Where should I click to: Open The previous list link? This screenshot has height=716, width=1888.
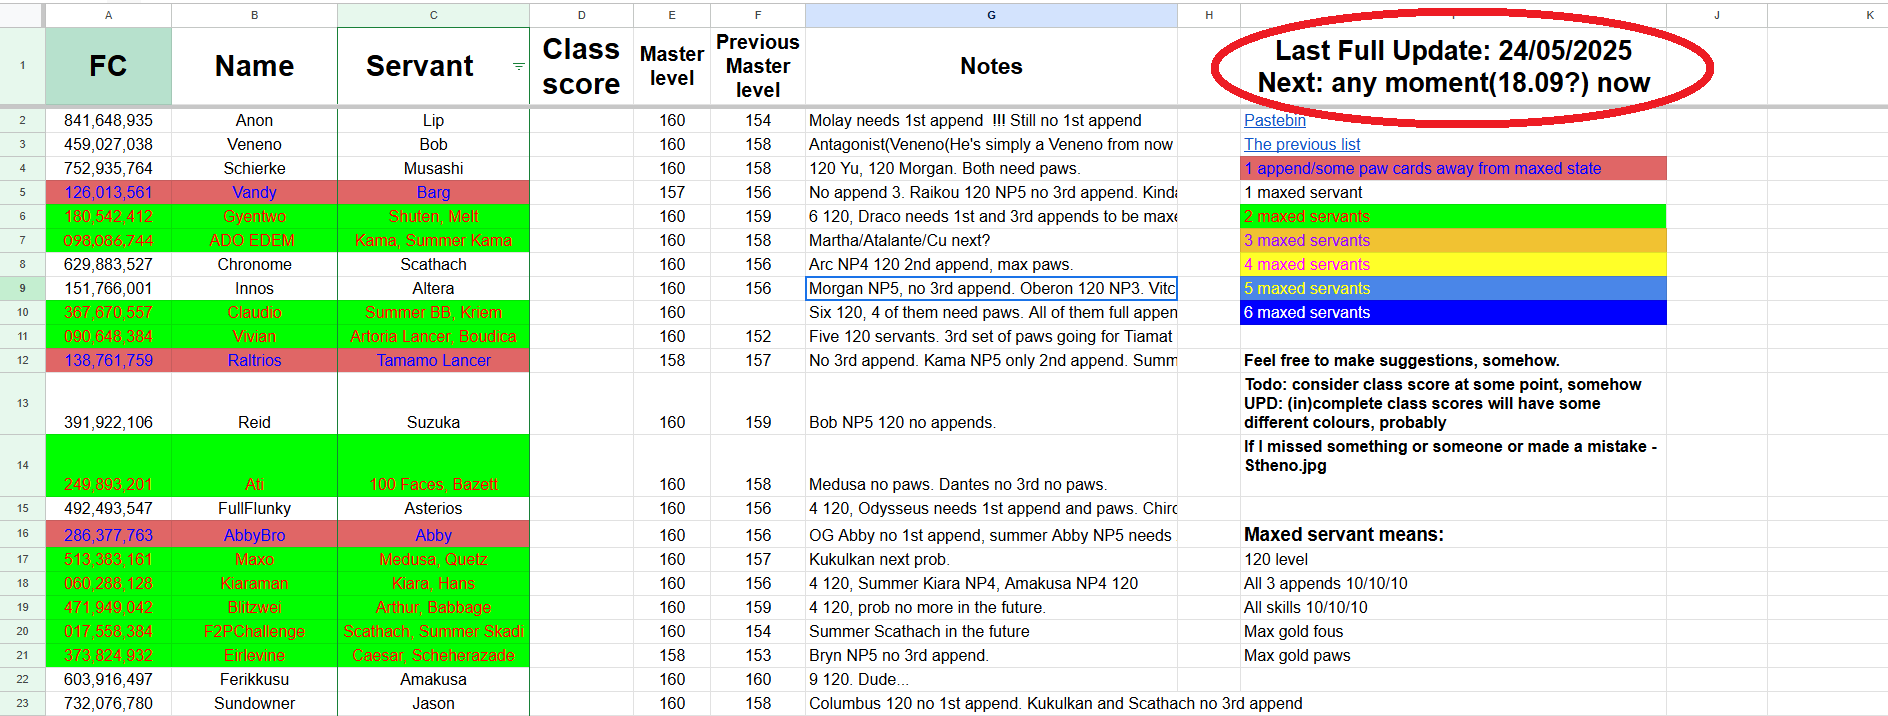1301,144
